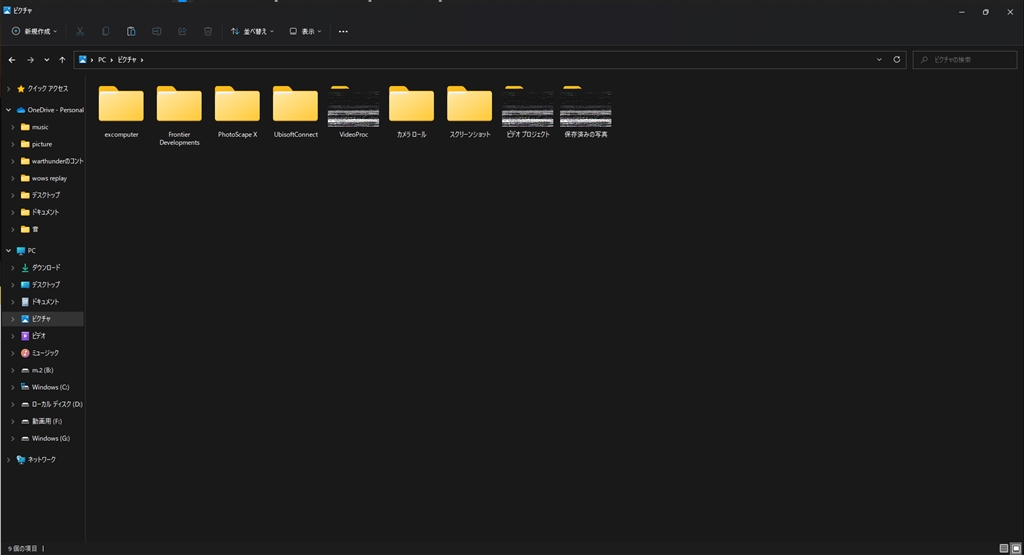Open the Windows (G:) drive
The image size is (1024, 555).
tap(45, 438)
